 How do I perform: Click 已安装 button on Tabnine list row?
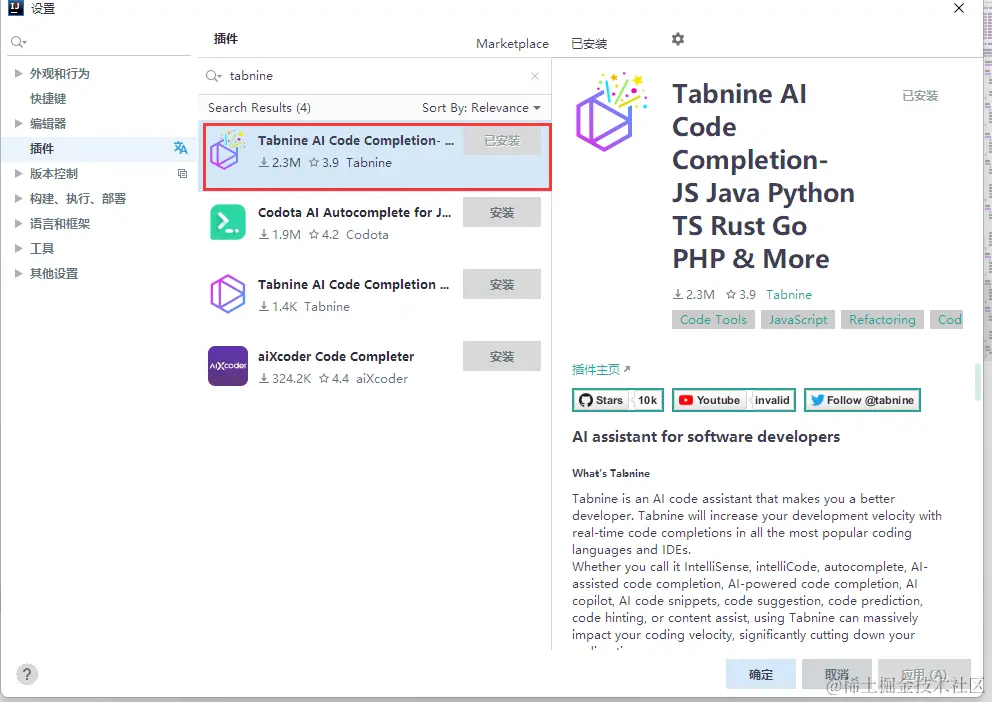pyautogui.click(x=502, y=140)
